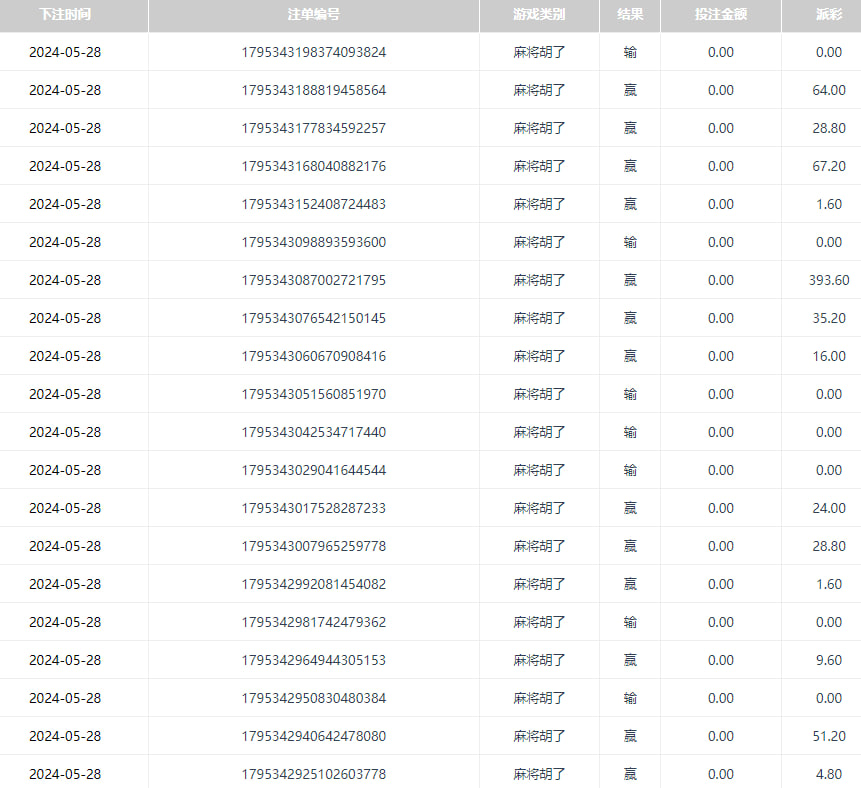Click the 派彩 column header
861x788 pixels.
click(828, 15)
